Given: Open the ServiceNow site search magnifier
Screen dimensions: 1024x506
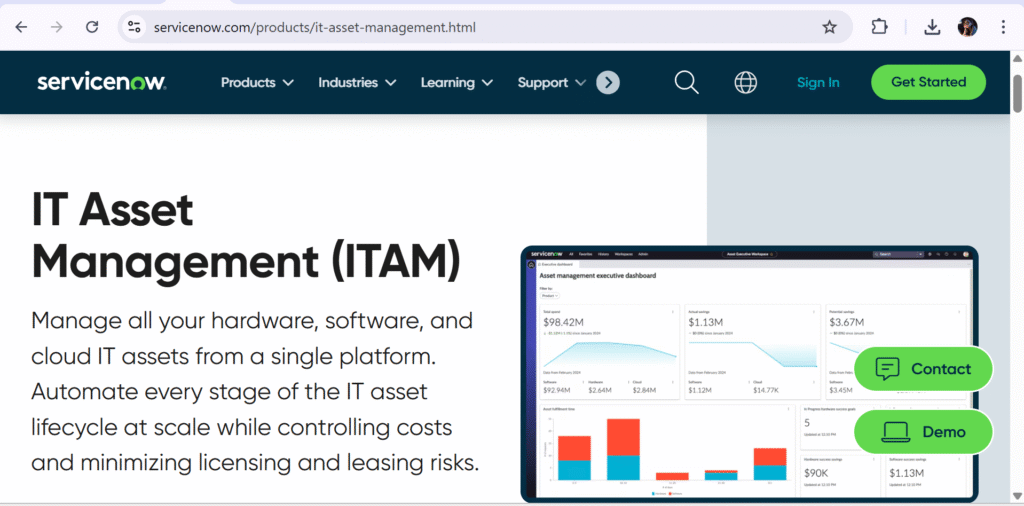Looking at the screenshot, I should tap(686, 82).
